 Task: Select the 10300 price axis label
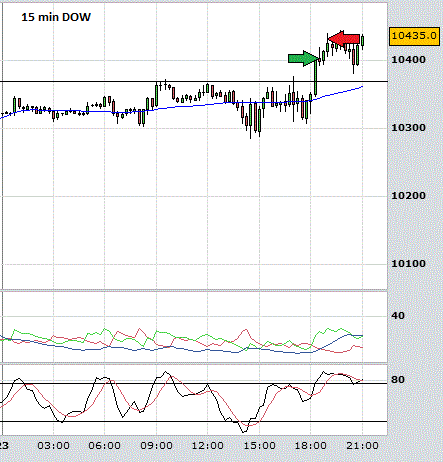408,128
